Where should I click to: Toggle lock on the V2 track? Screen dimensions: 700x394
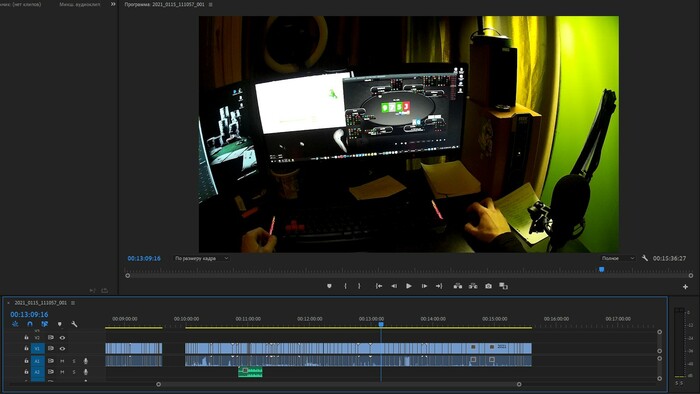click(x=26, y=337)
